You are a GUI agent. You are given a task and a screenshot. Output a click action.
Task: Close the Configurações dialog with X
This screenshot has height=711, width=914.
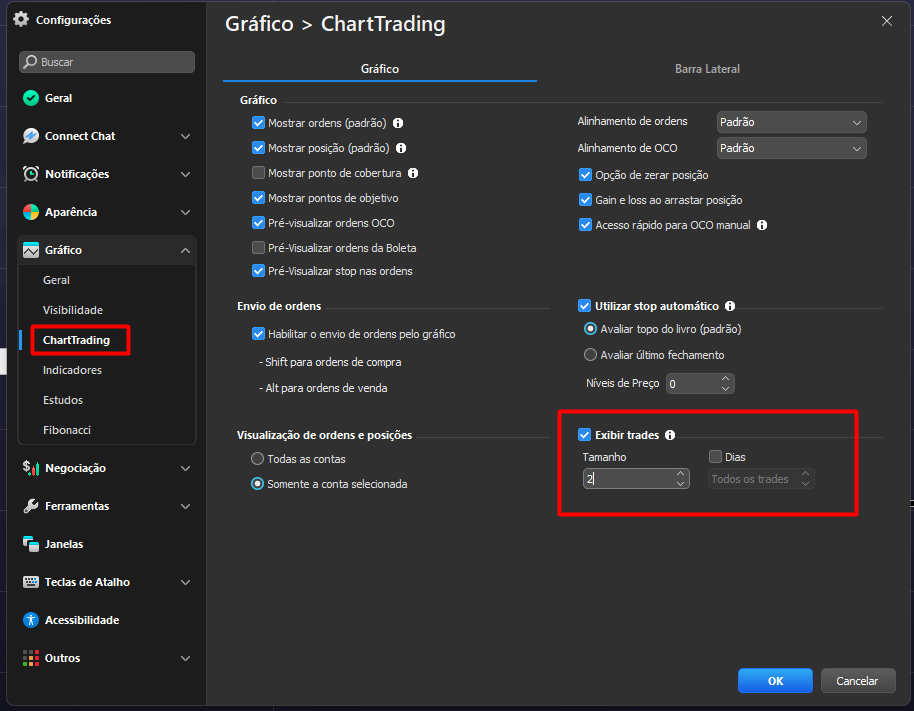point(887,21)
